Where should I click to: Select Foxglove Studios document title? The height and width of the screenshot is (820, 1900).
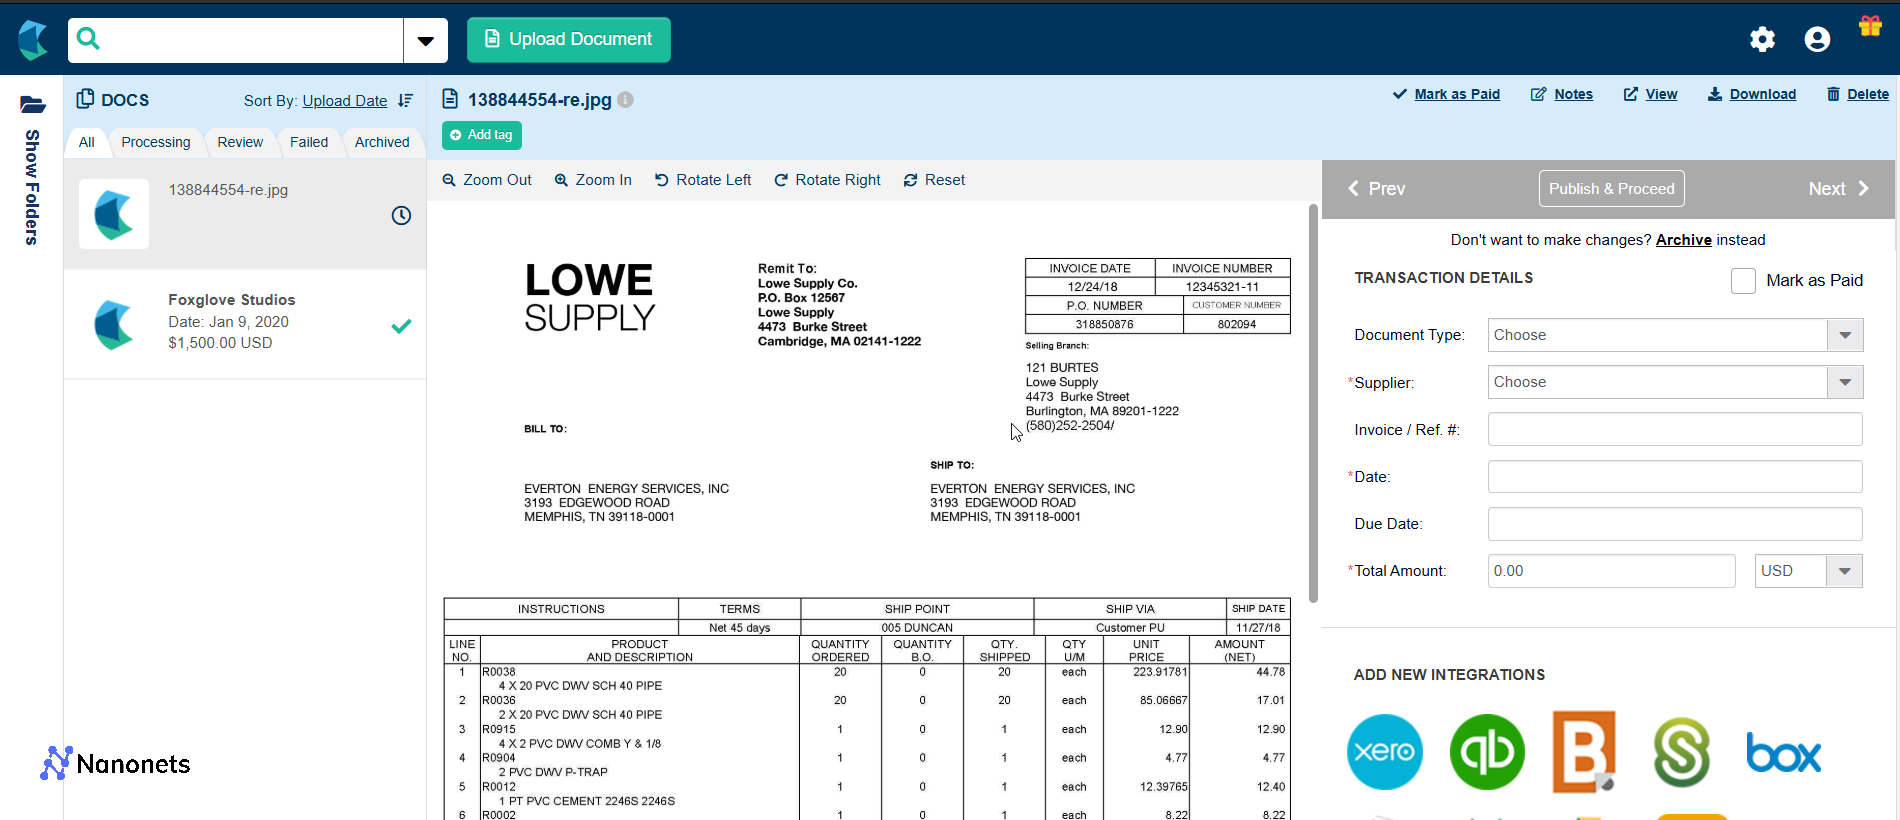point(232,300)
